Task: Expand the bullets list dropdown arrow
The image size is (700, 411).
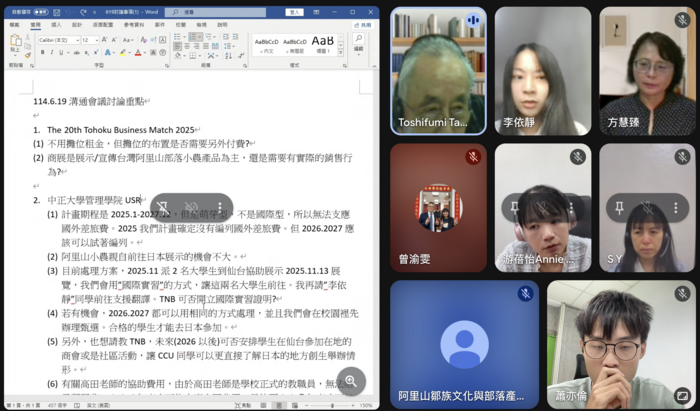Action: [x=185, y=37]
